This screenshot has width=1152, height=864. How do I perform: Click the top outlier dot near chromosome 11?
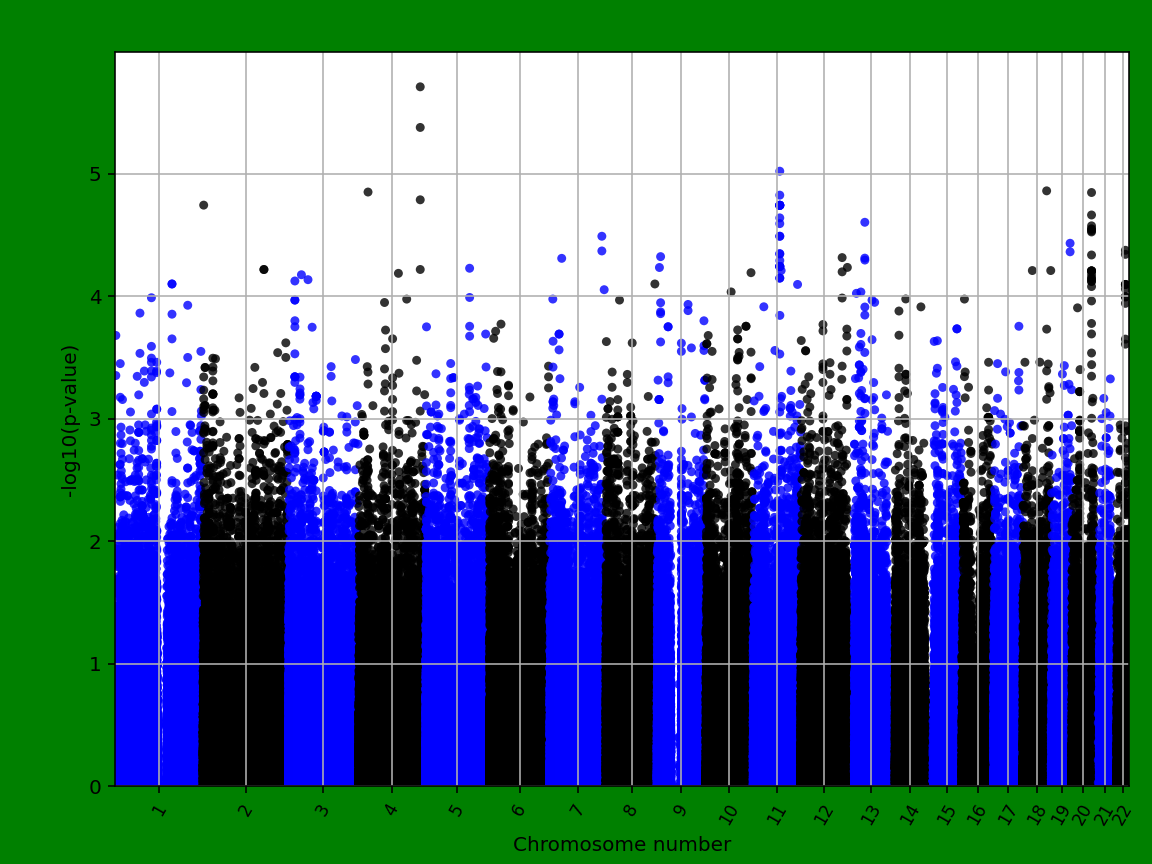tap(779, 169)
